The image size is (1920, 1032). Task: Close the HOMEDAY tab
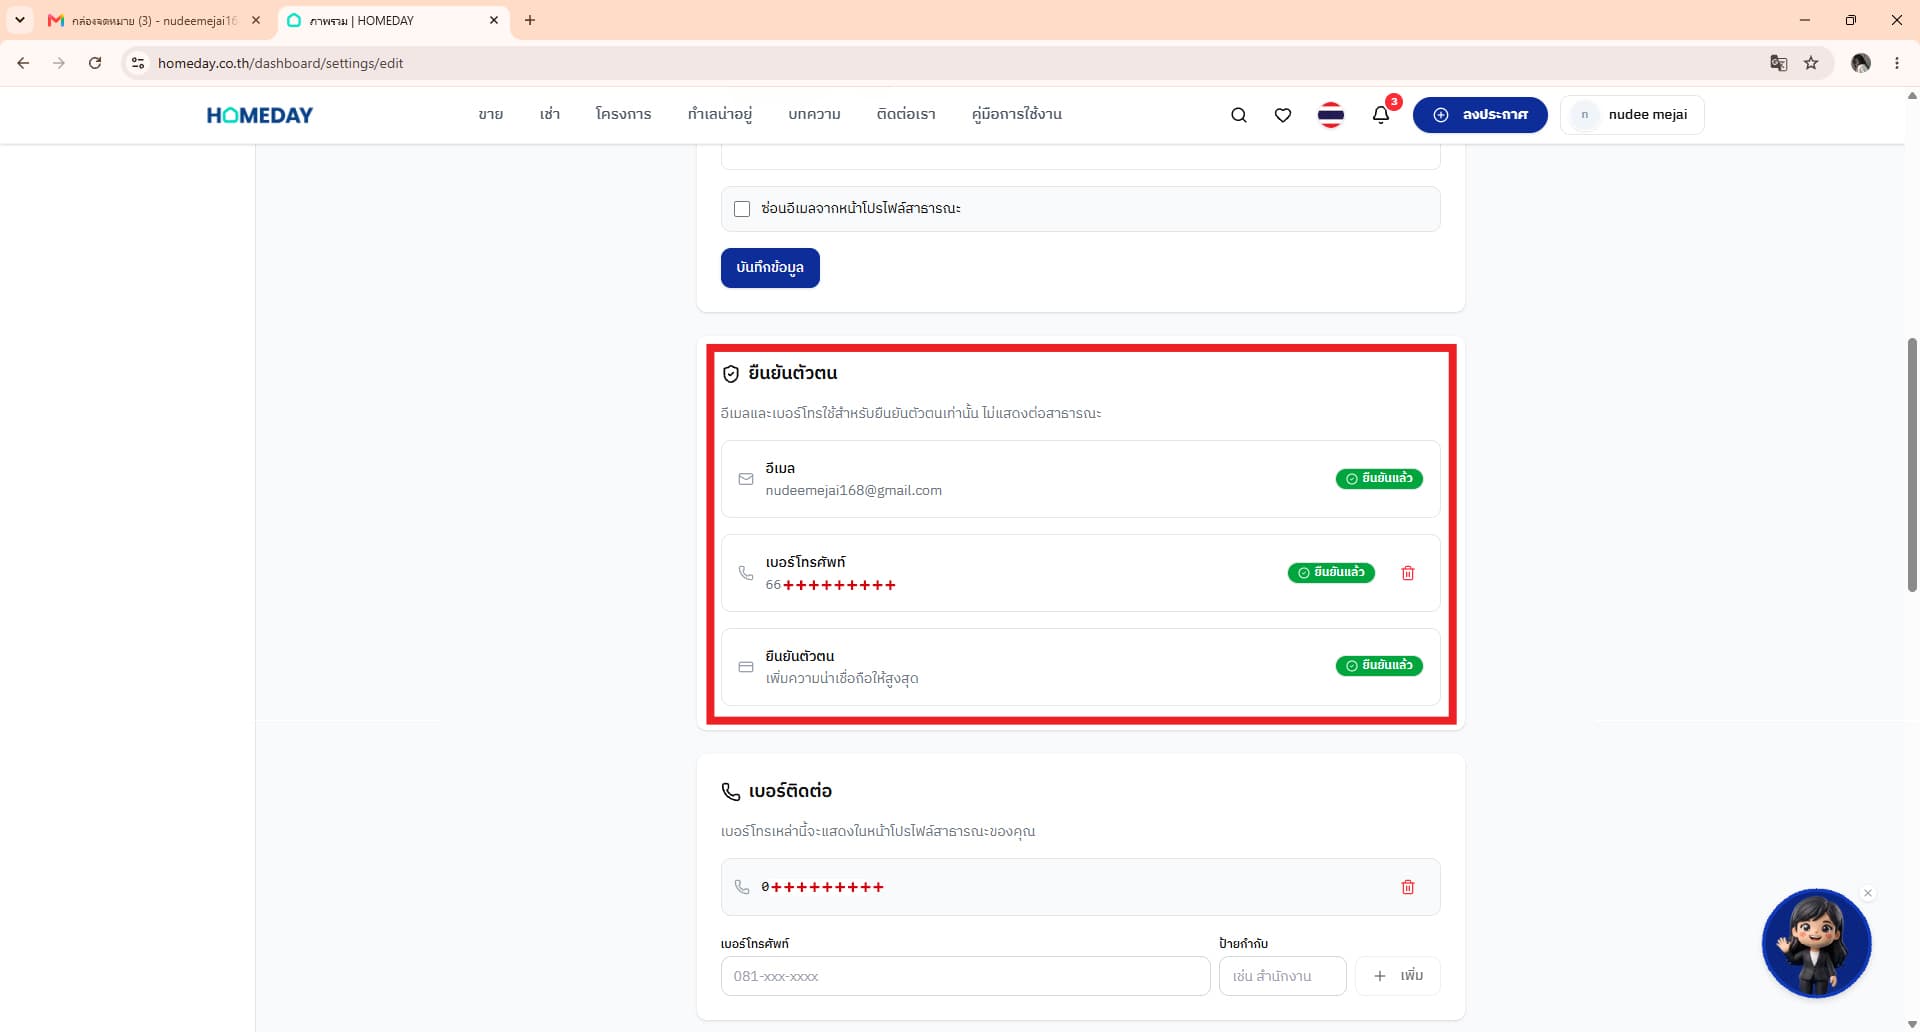(494, 20)
